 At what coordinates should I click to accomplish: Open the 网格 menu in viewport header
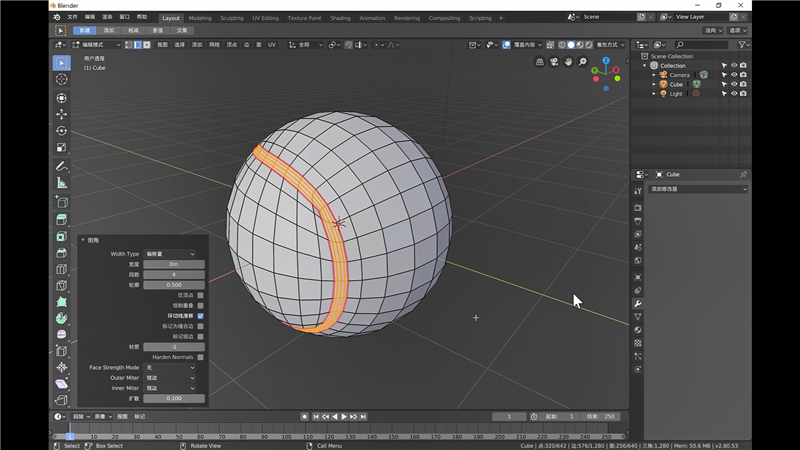click(214, 45)
